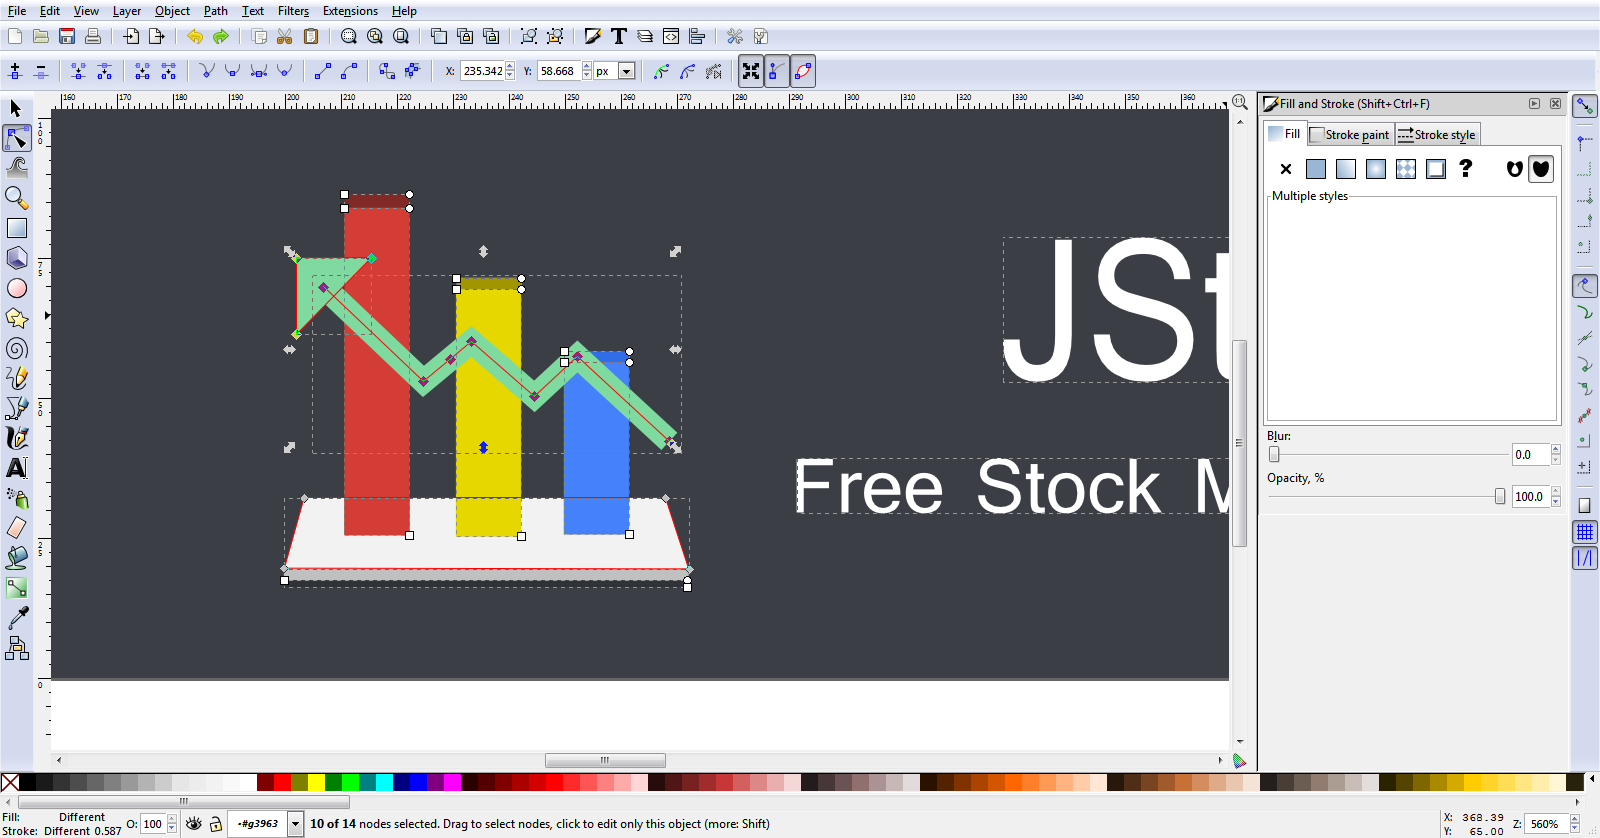This screenshot has height=838, width=1600.
Task: Click the No paint X button
Action: (1286, 169)
